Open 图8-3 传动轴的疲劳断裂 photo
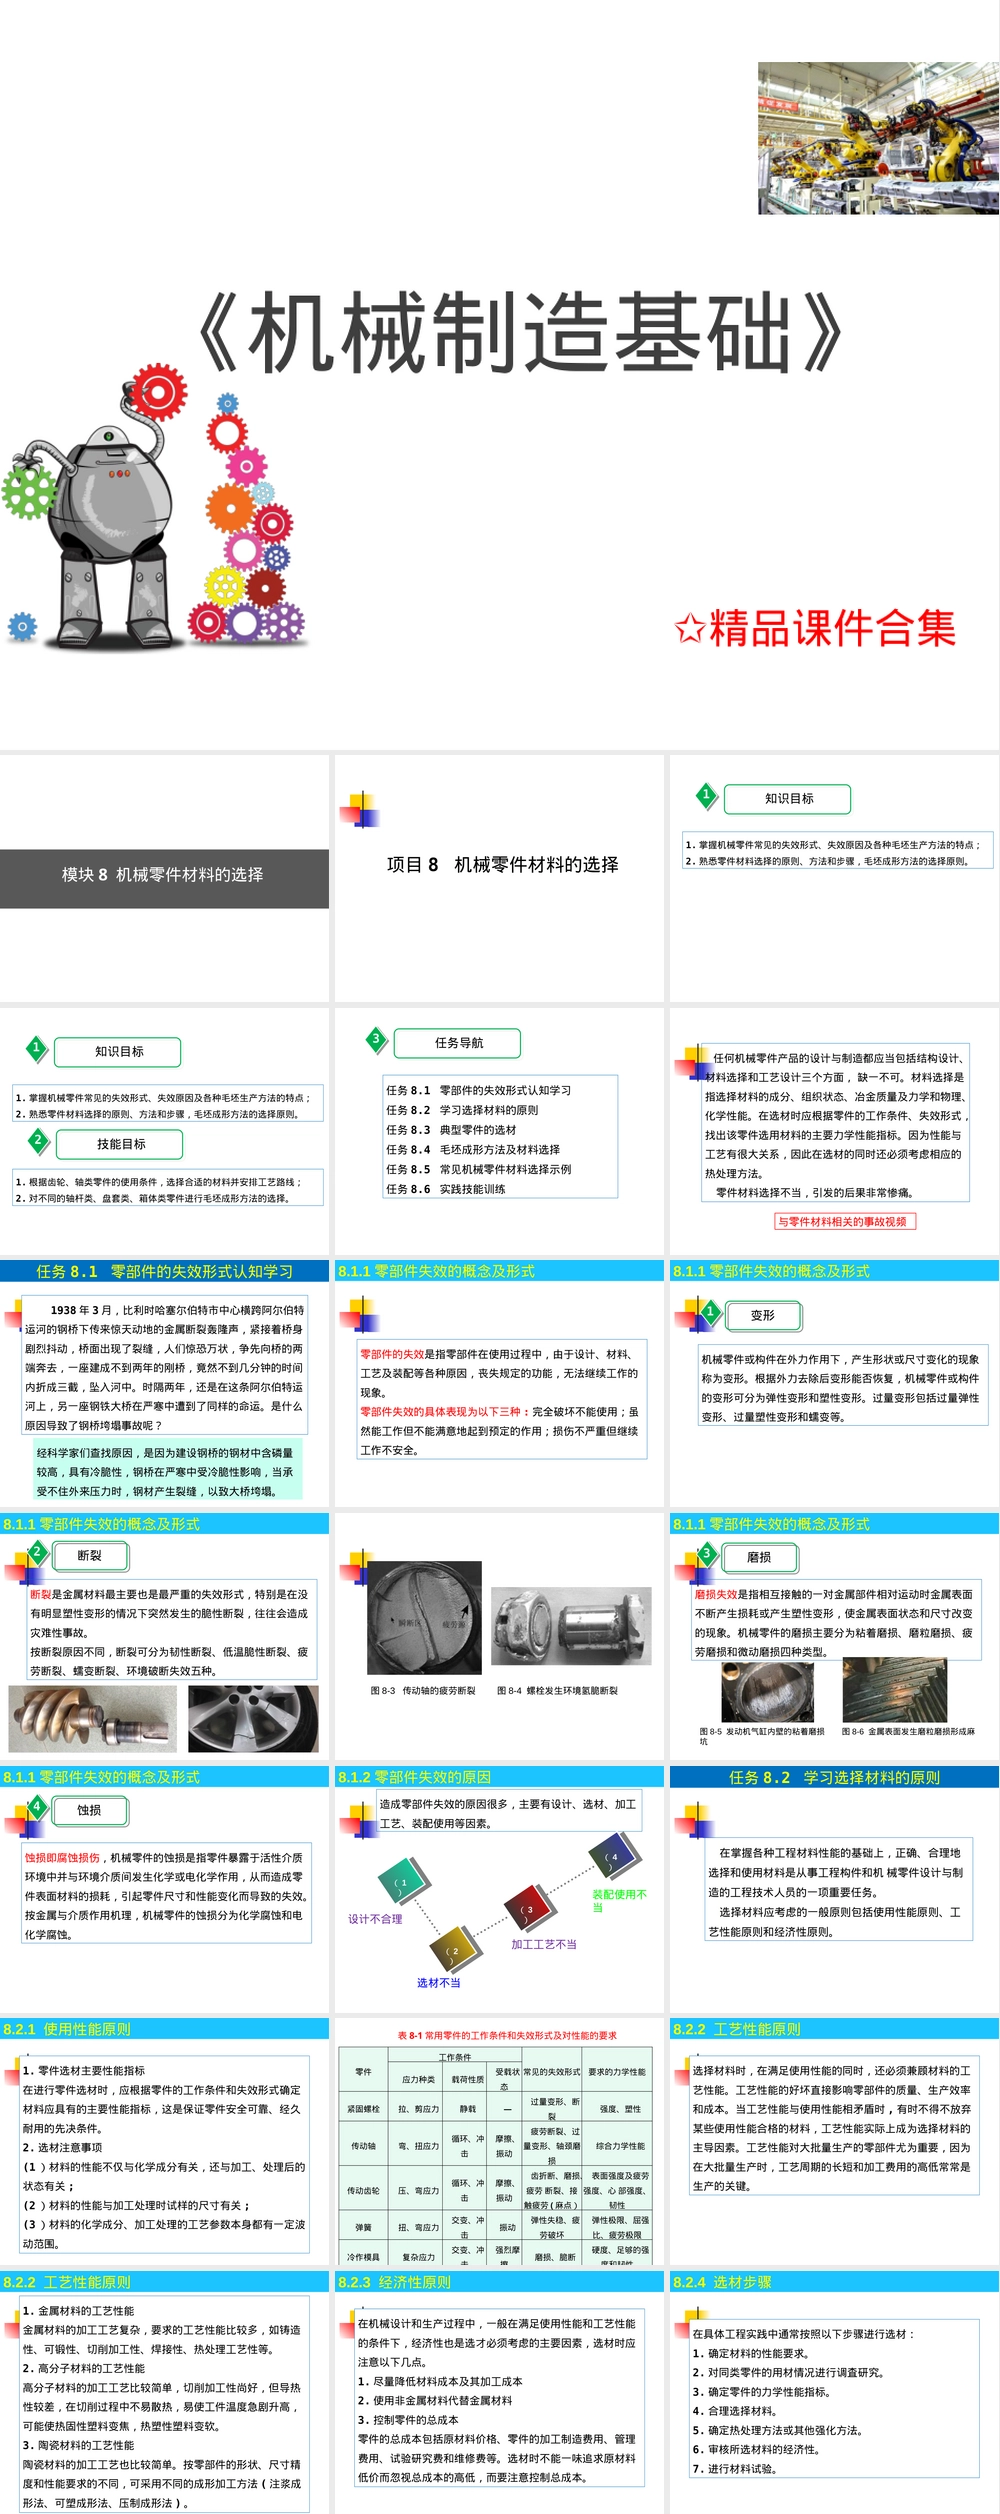The image size is (1000, 2514). point(424,1617)
